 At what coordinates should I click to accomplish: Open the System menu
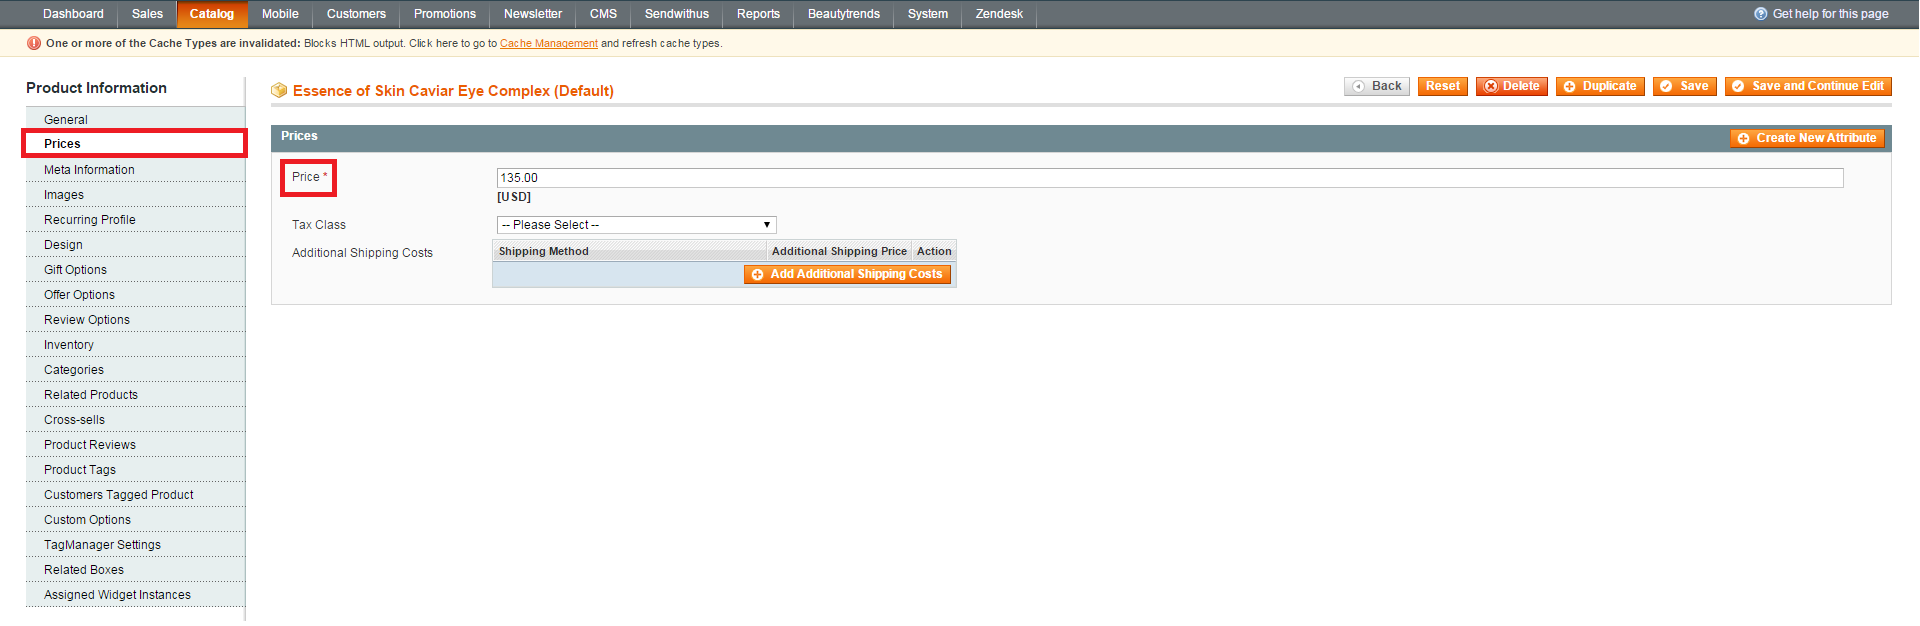(928, 14)
